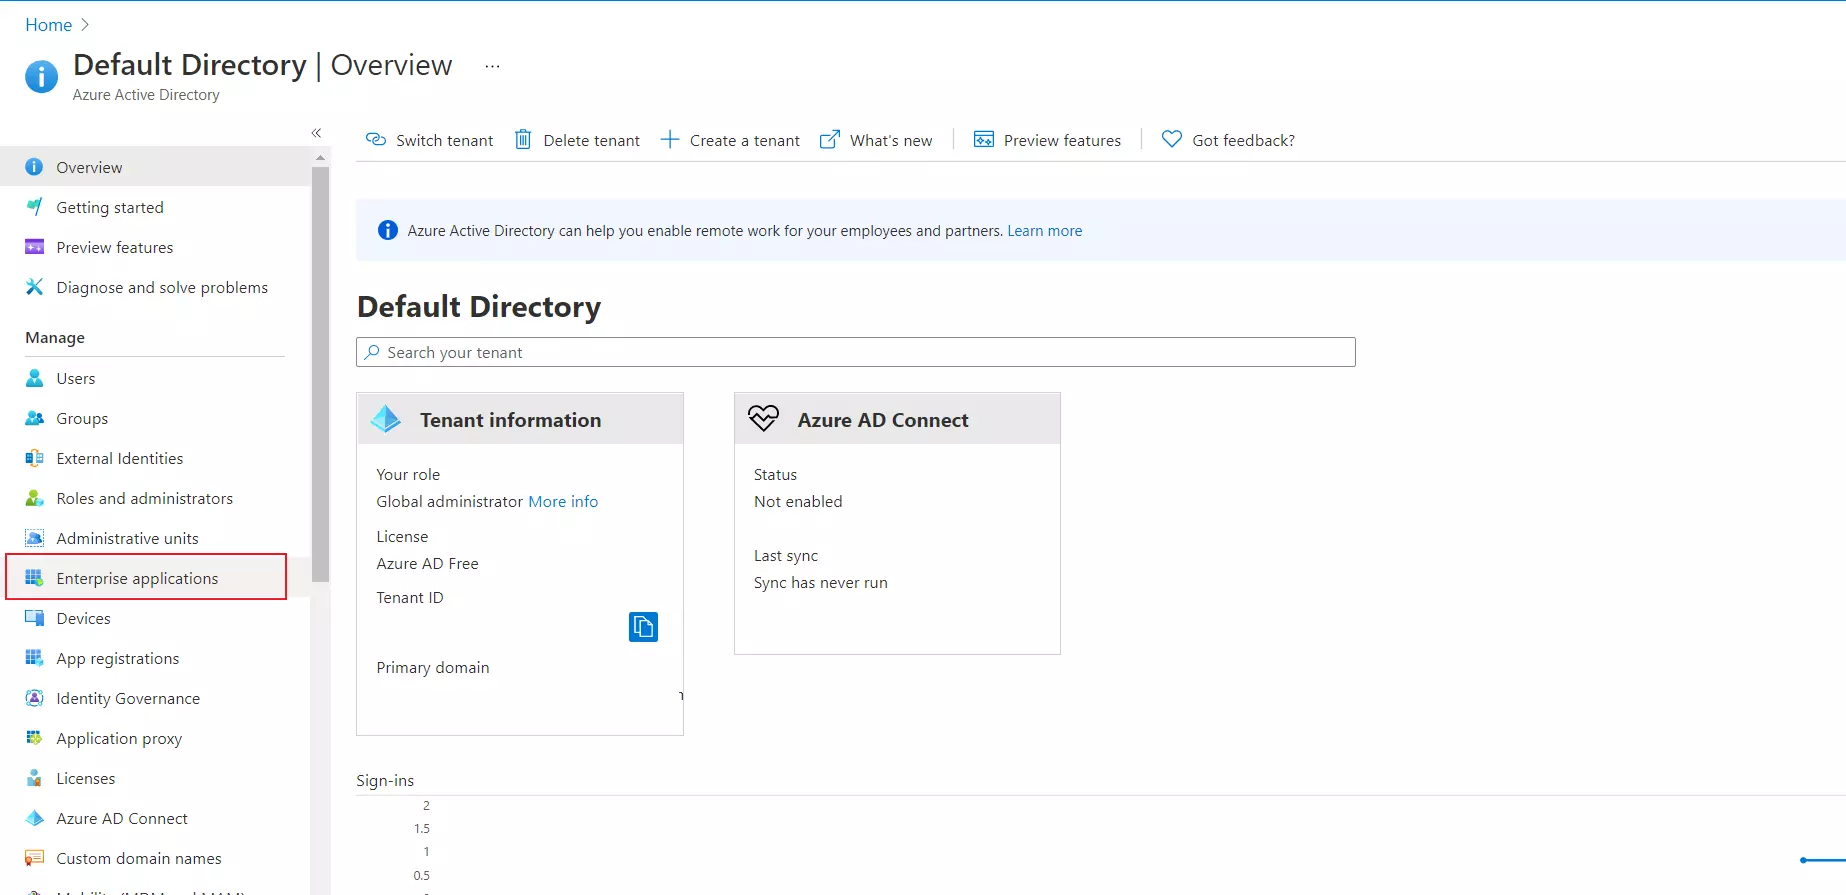Click the Azure AD Connect sidebar icon
Screen dimensions: 1846x895
coord(34,818)
